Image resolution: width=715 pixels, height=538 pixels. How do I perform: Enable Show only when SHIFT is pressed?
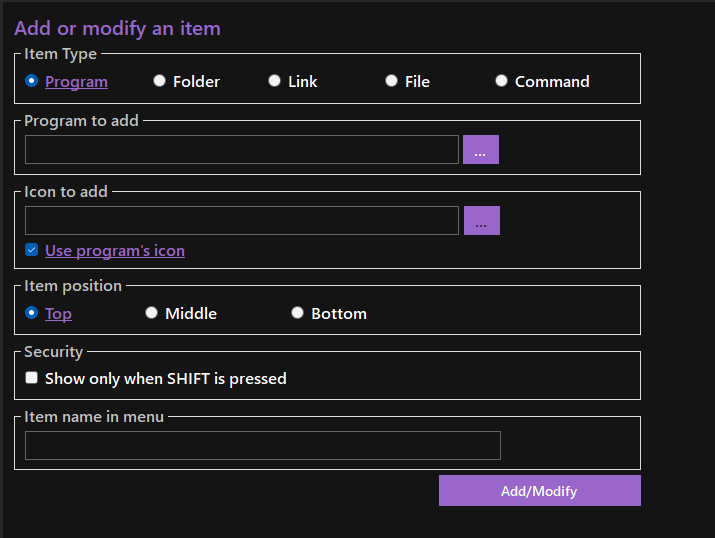[x=32, y=378]
